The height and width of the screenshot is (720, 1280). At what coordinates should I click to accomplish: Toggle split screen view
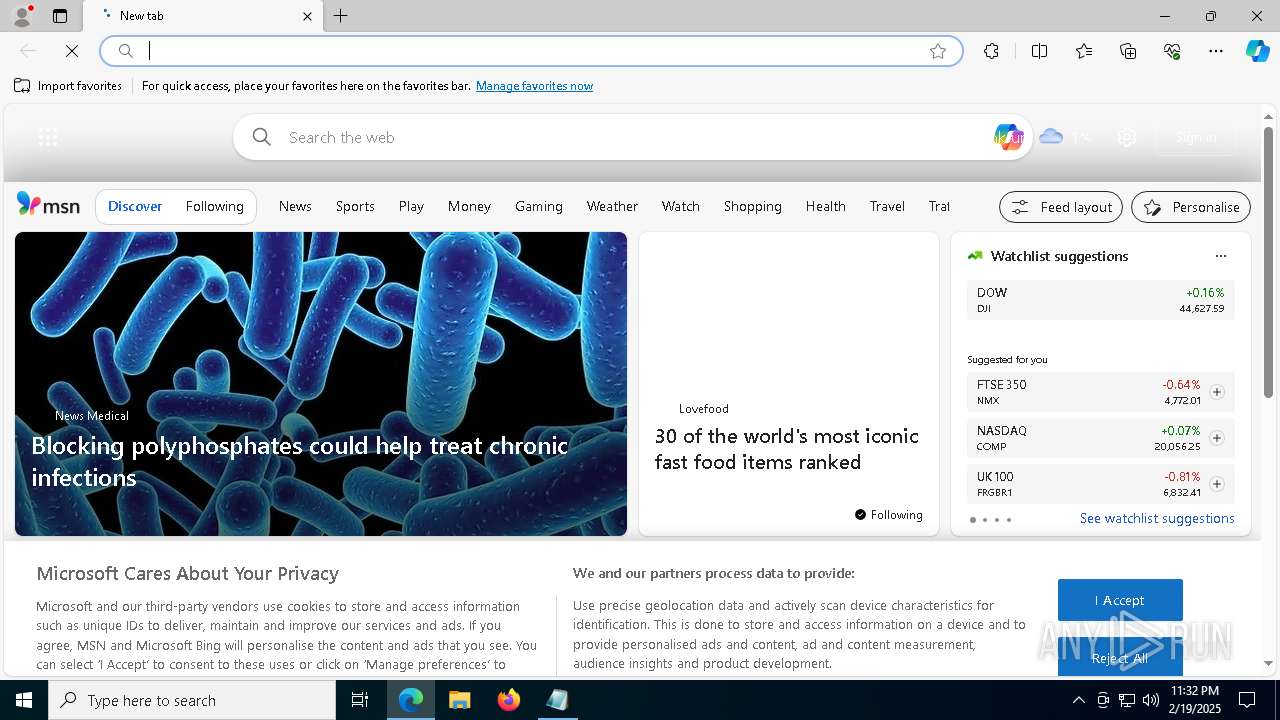click(1039, 51)
